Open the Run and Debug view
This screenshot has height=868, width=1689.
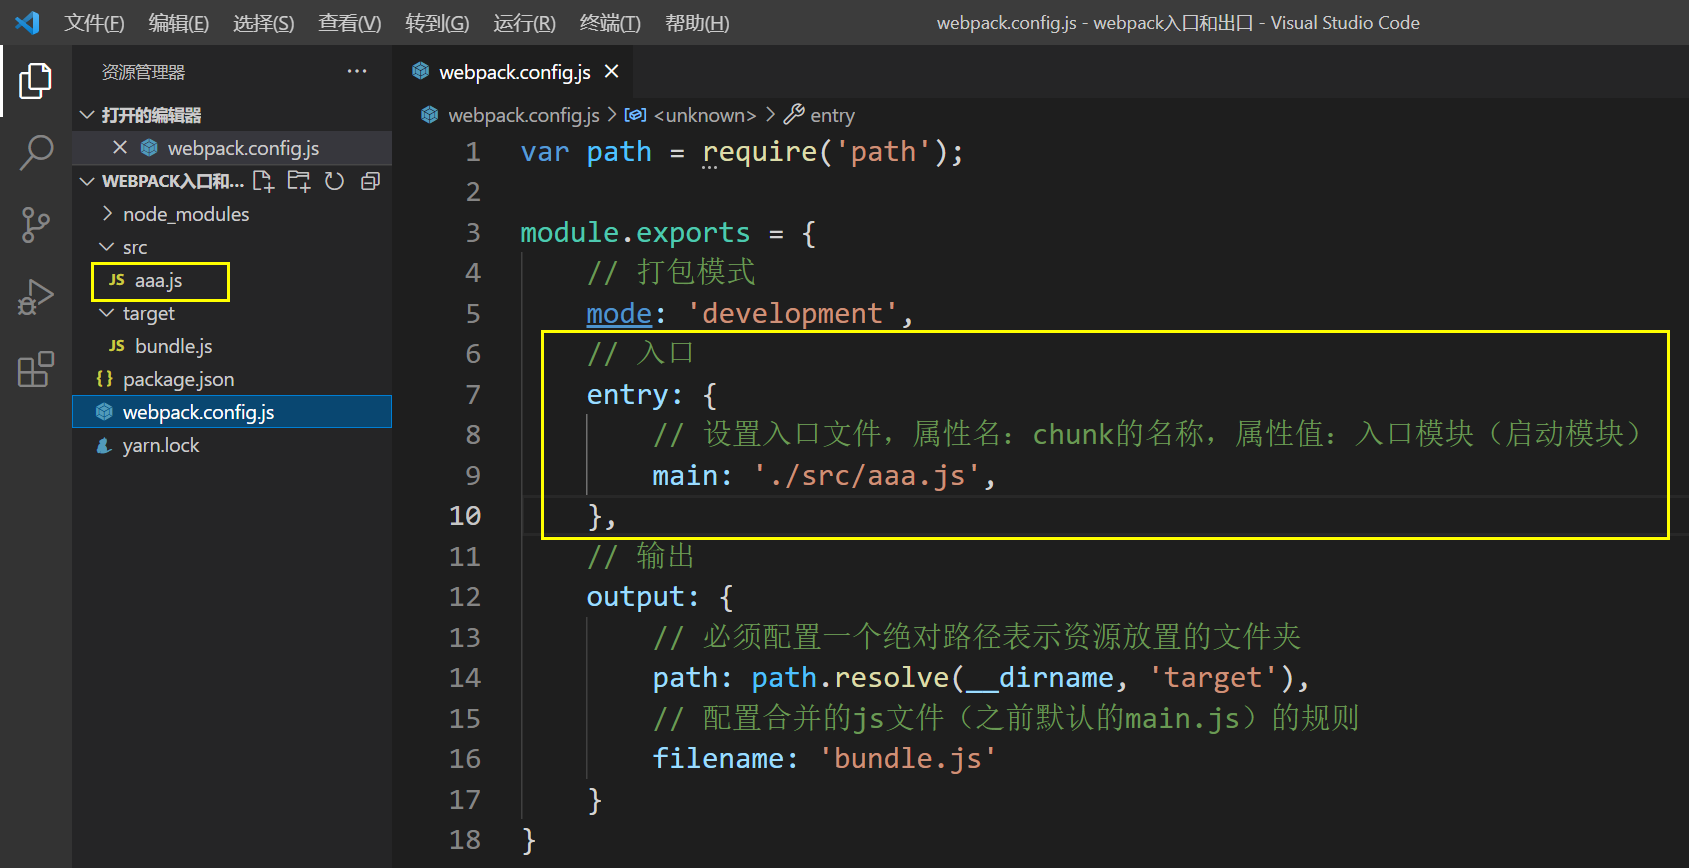pos(35,297)
